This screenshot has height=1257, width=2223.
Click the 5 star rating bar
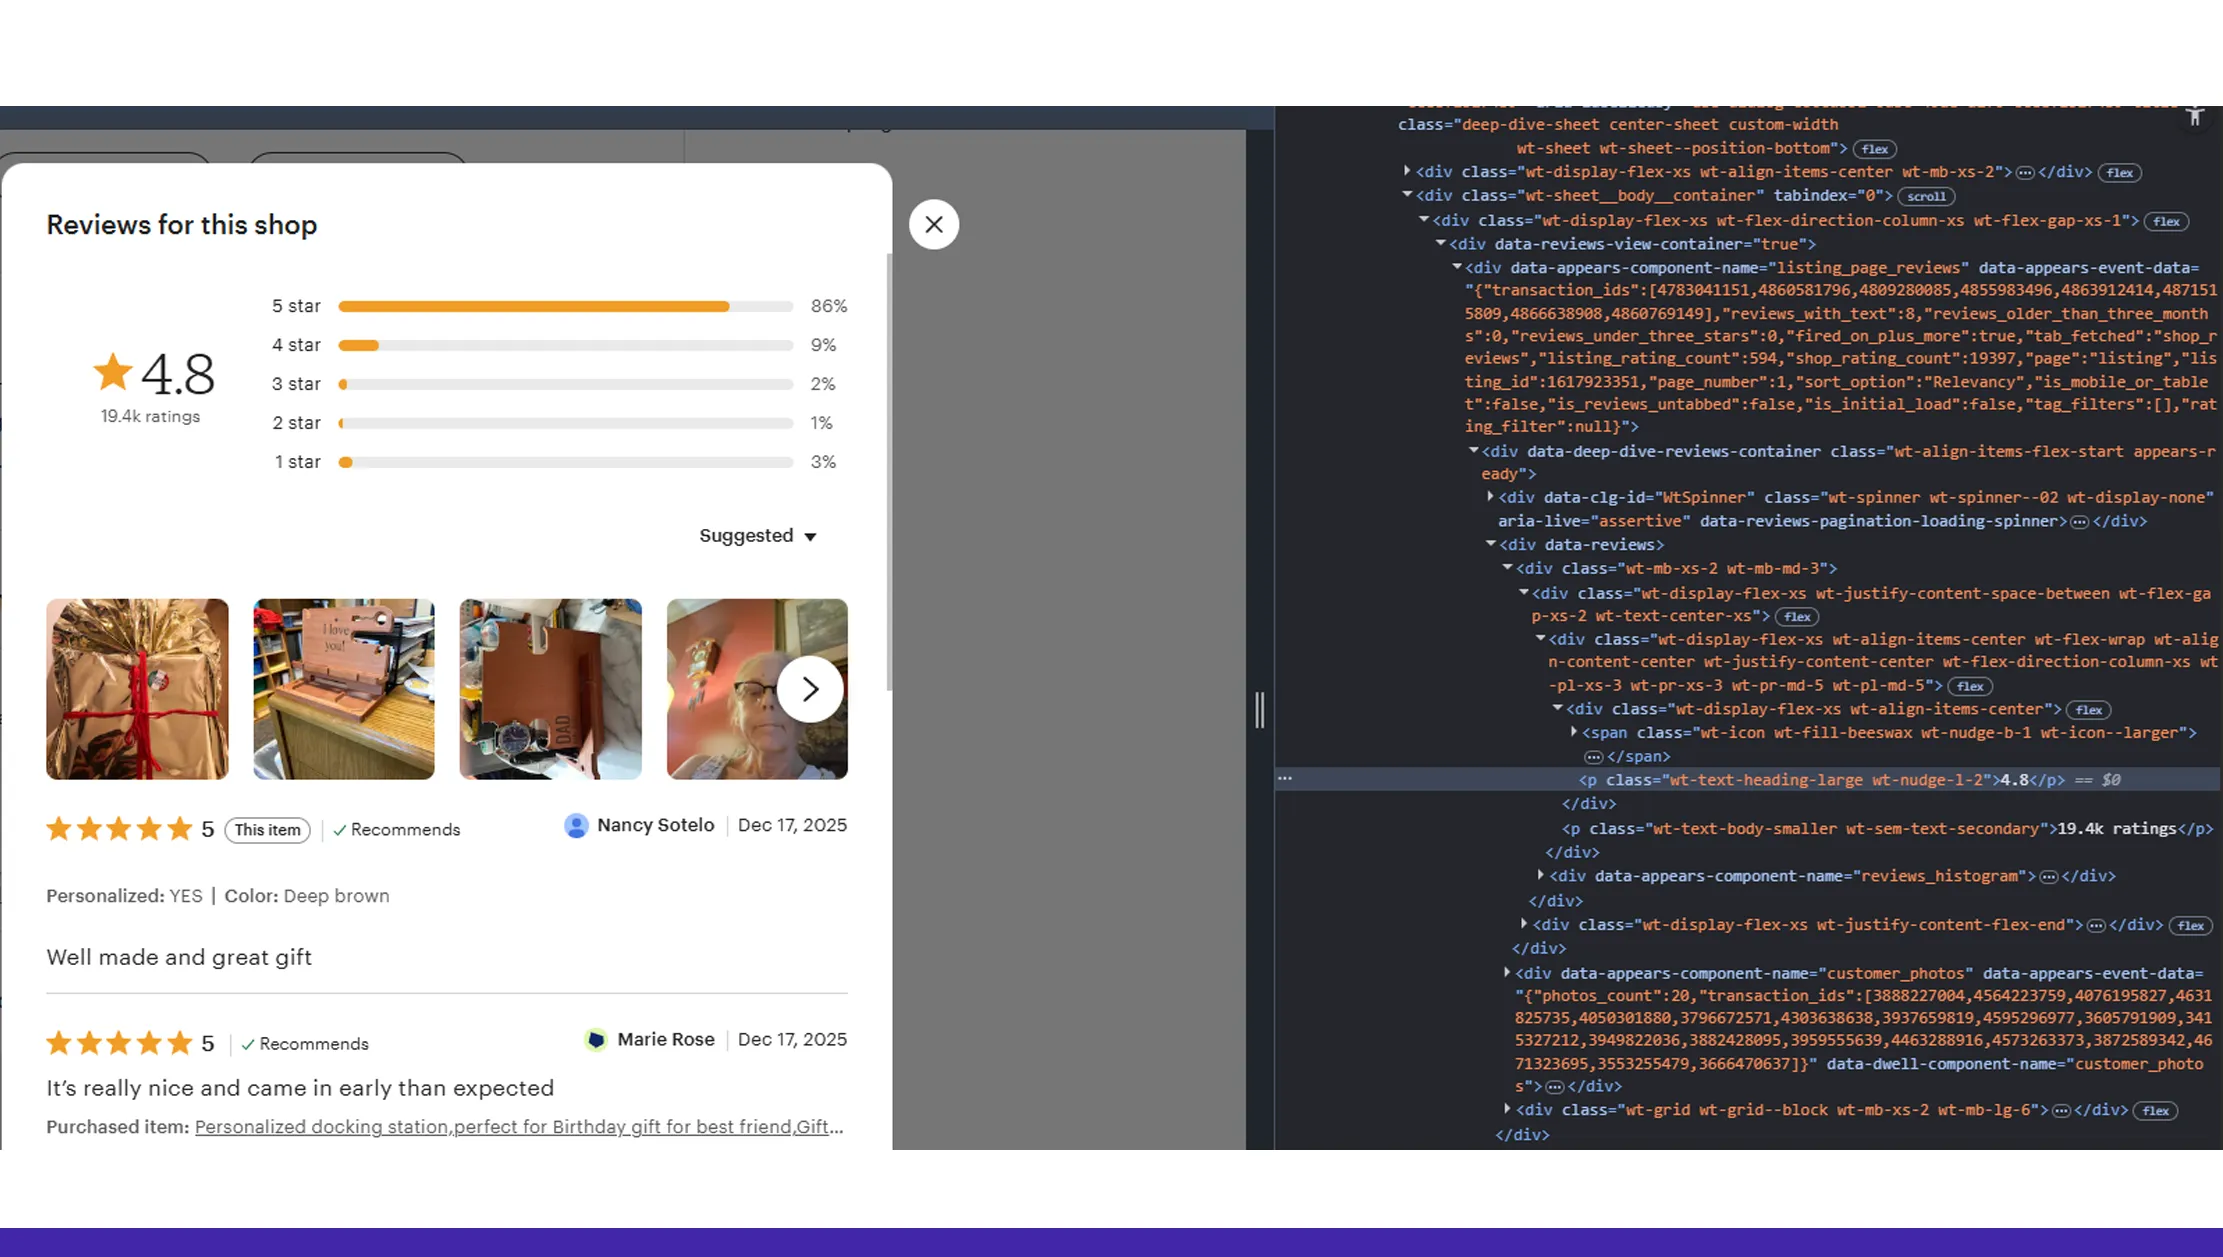click(563, 306)
